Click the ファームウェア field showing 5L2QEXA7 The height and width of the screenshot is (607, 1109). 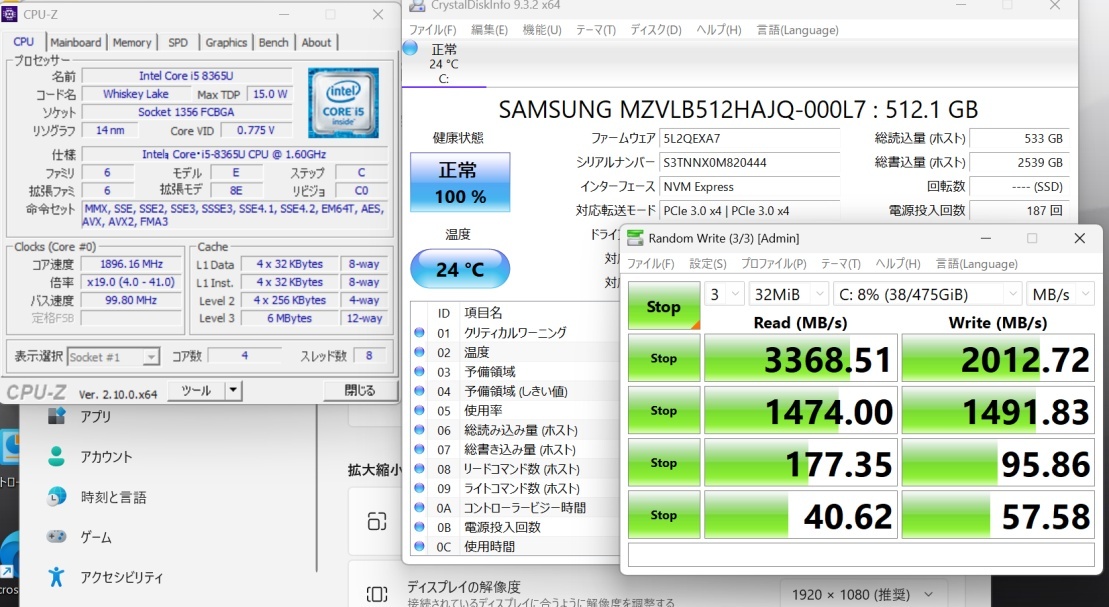[749, 139]
